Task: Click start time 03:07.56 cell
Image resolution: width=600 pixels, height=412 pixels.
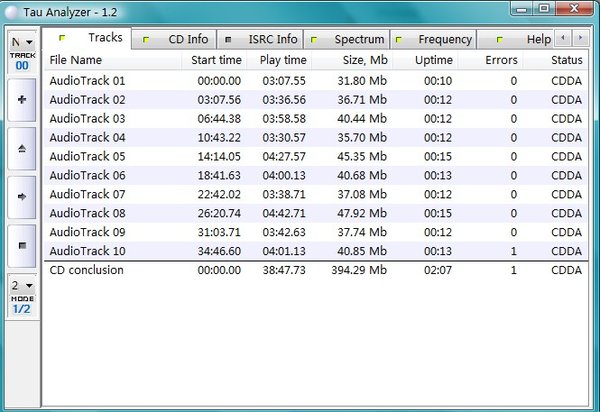Action: [219, 100]
